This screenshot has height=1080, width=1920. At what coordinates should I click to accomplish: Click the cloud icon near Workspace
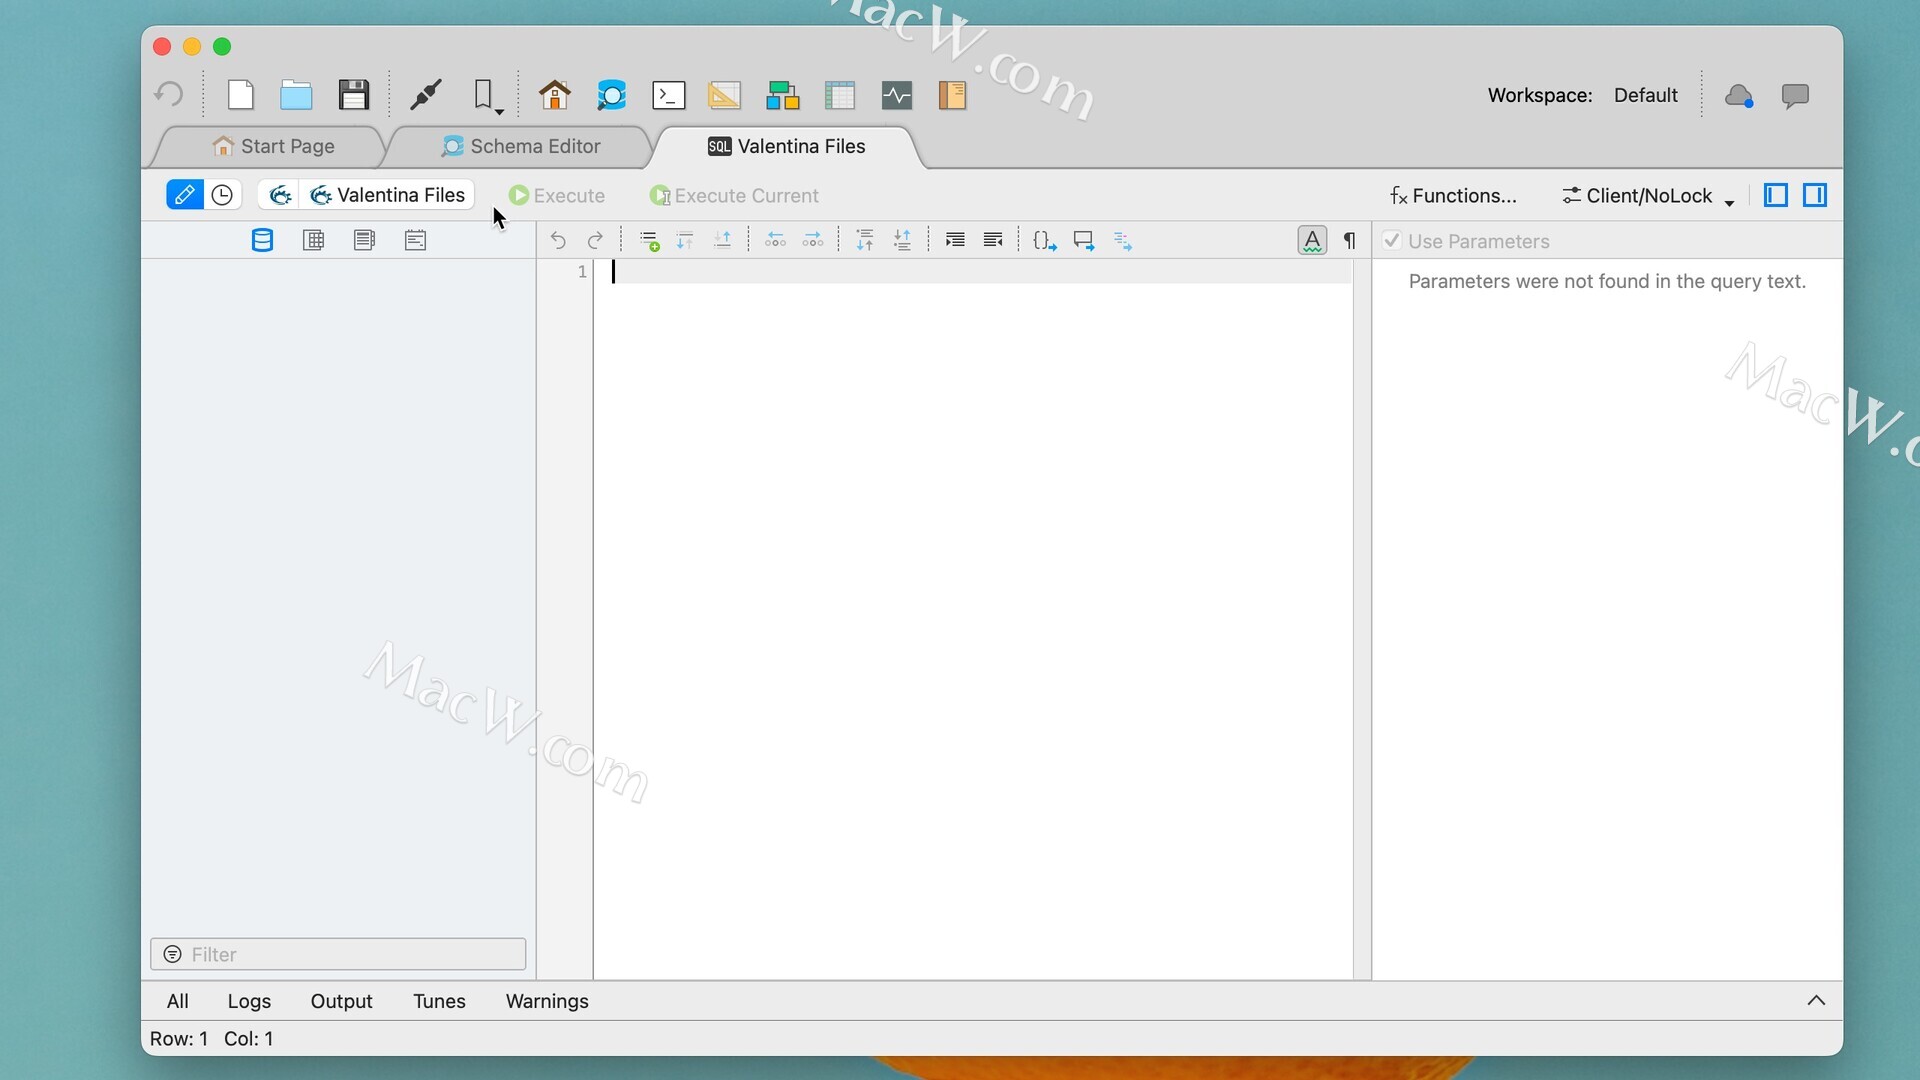pyautogui.click(x=1739, y=95)
